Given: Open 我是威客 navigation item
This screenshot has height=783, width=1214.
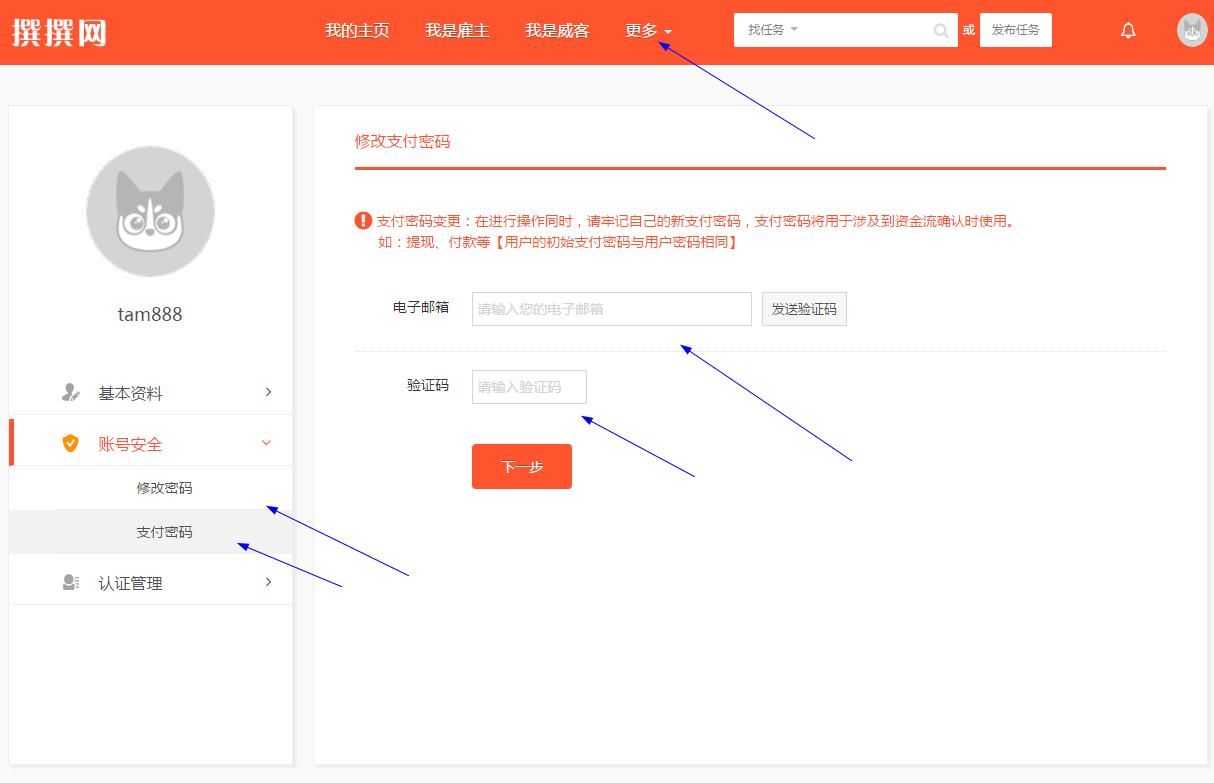Looking at the screenshot, I should (557, 31).
